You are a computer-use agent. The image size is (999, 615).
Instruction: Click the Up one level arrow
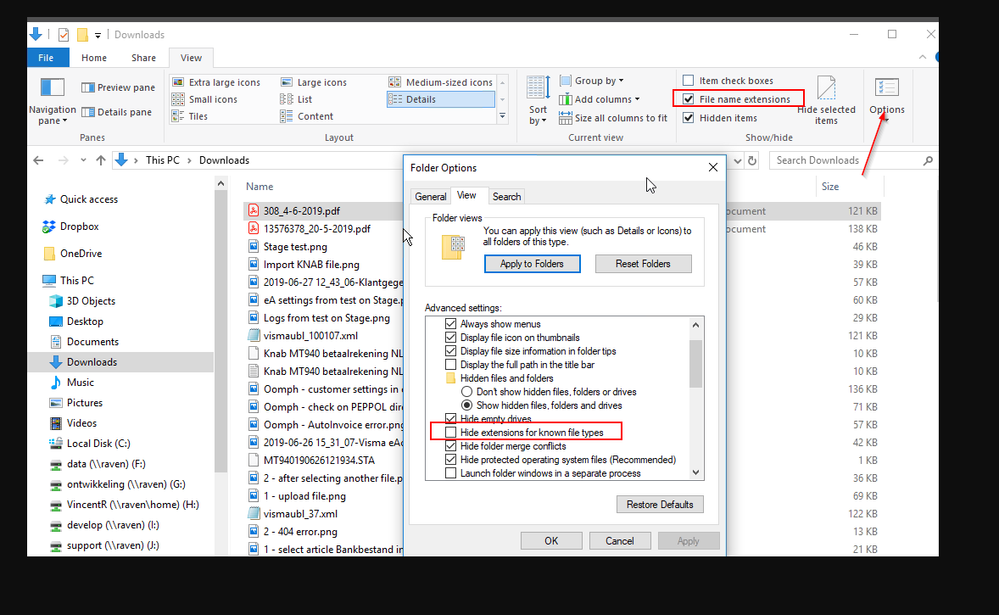[x=101, y=161]
